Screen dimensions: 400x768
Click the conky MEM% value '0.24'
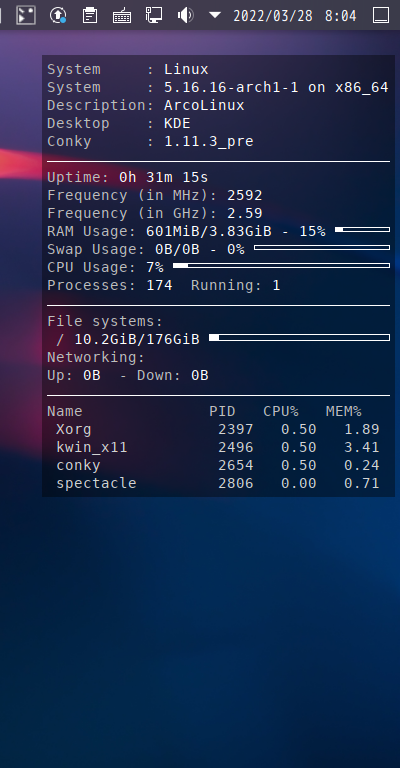click(362, 466)
